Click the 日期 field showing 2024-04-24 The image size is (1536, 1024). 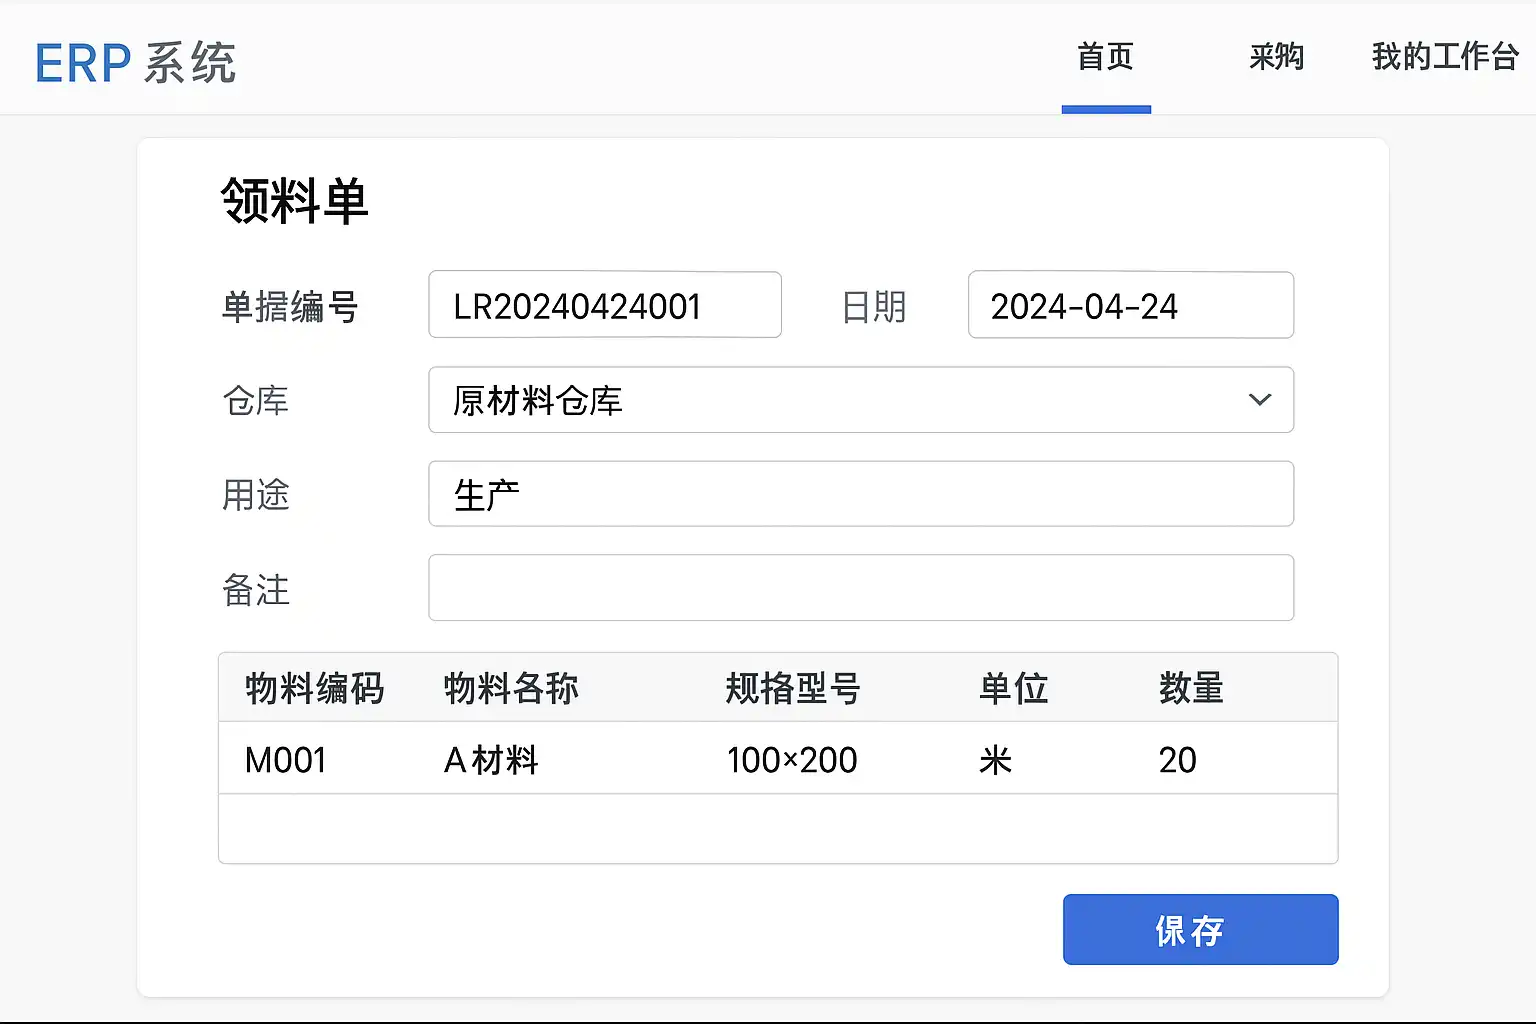click(x=1130, y=305)
